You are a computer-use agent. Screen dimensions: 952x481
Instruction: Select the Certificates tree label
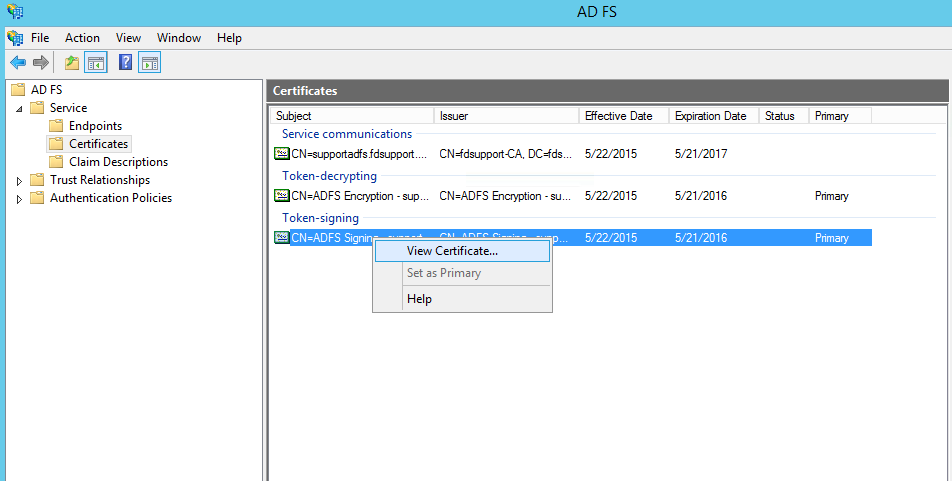(98, 144)
